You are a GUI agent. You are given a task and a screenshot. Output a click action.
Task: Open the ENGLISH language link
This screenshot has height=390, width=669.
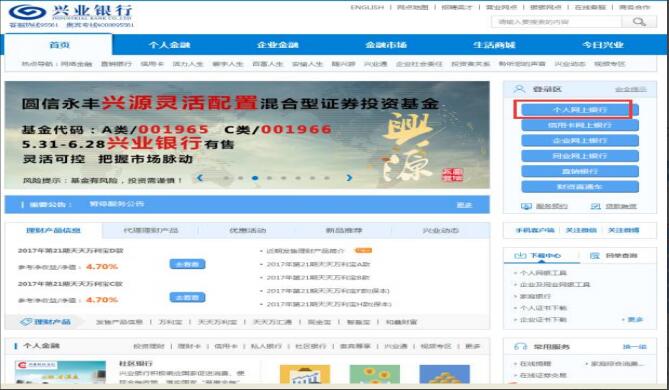(367, 7)
